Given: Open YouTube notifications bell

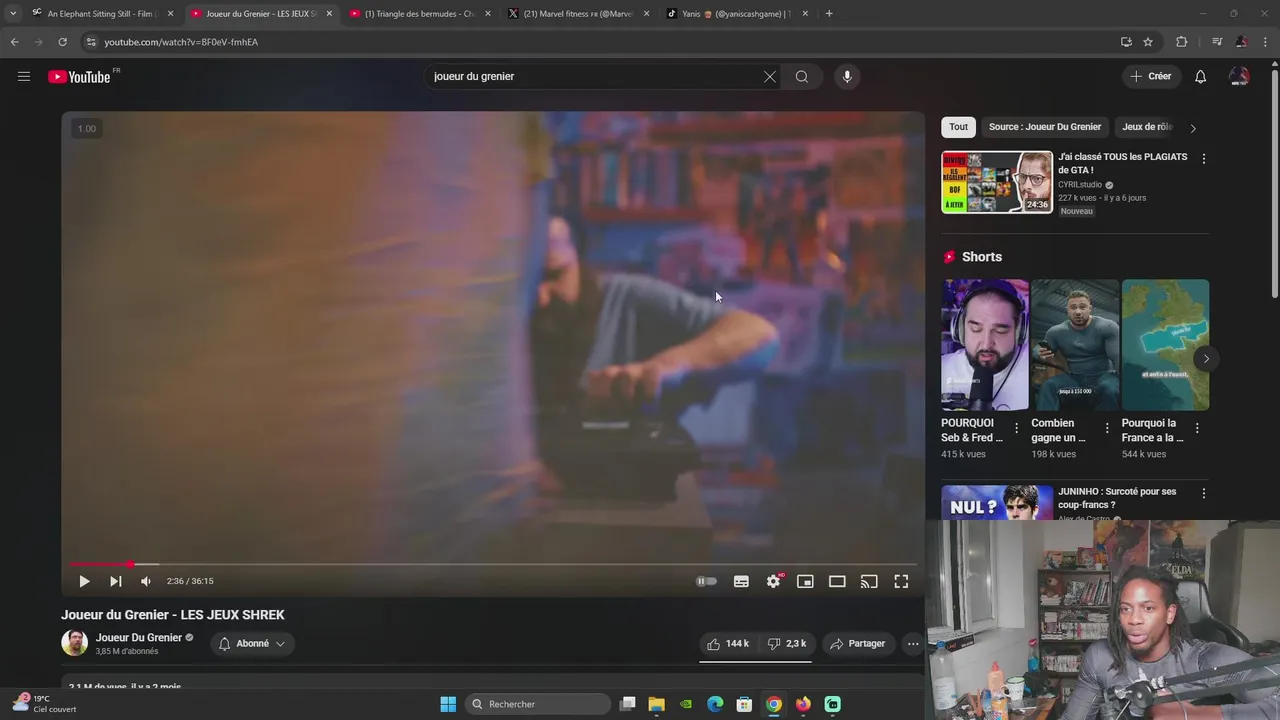Looking at the screenshot, I should point(1201,77).
